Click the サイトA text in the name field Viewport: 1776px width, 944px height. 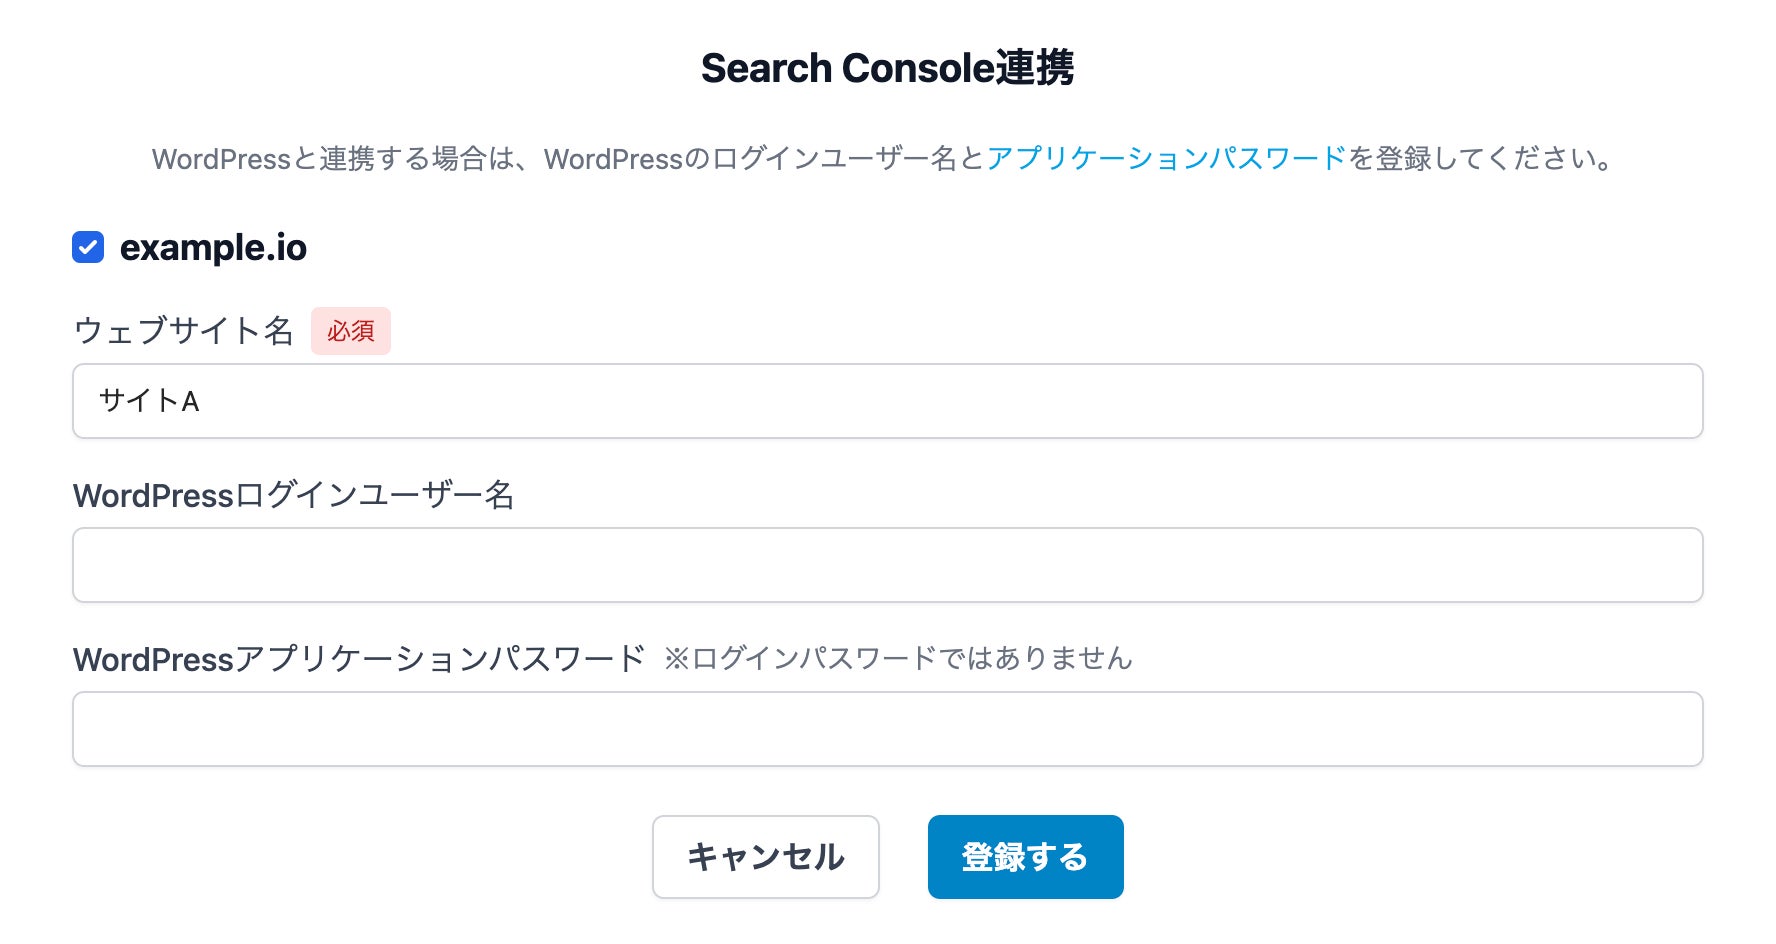pos(150,401)
